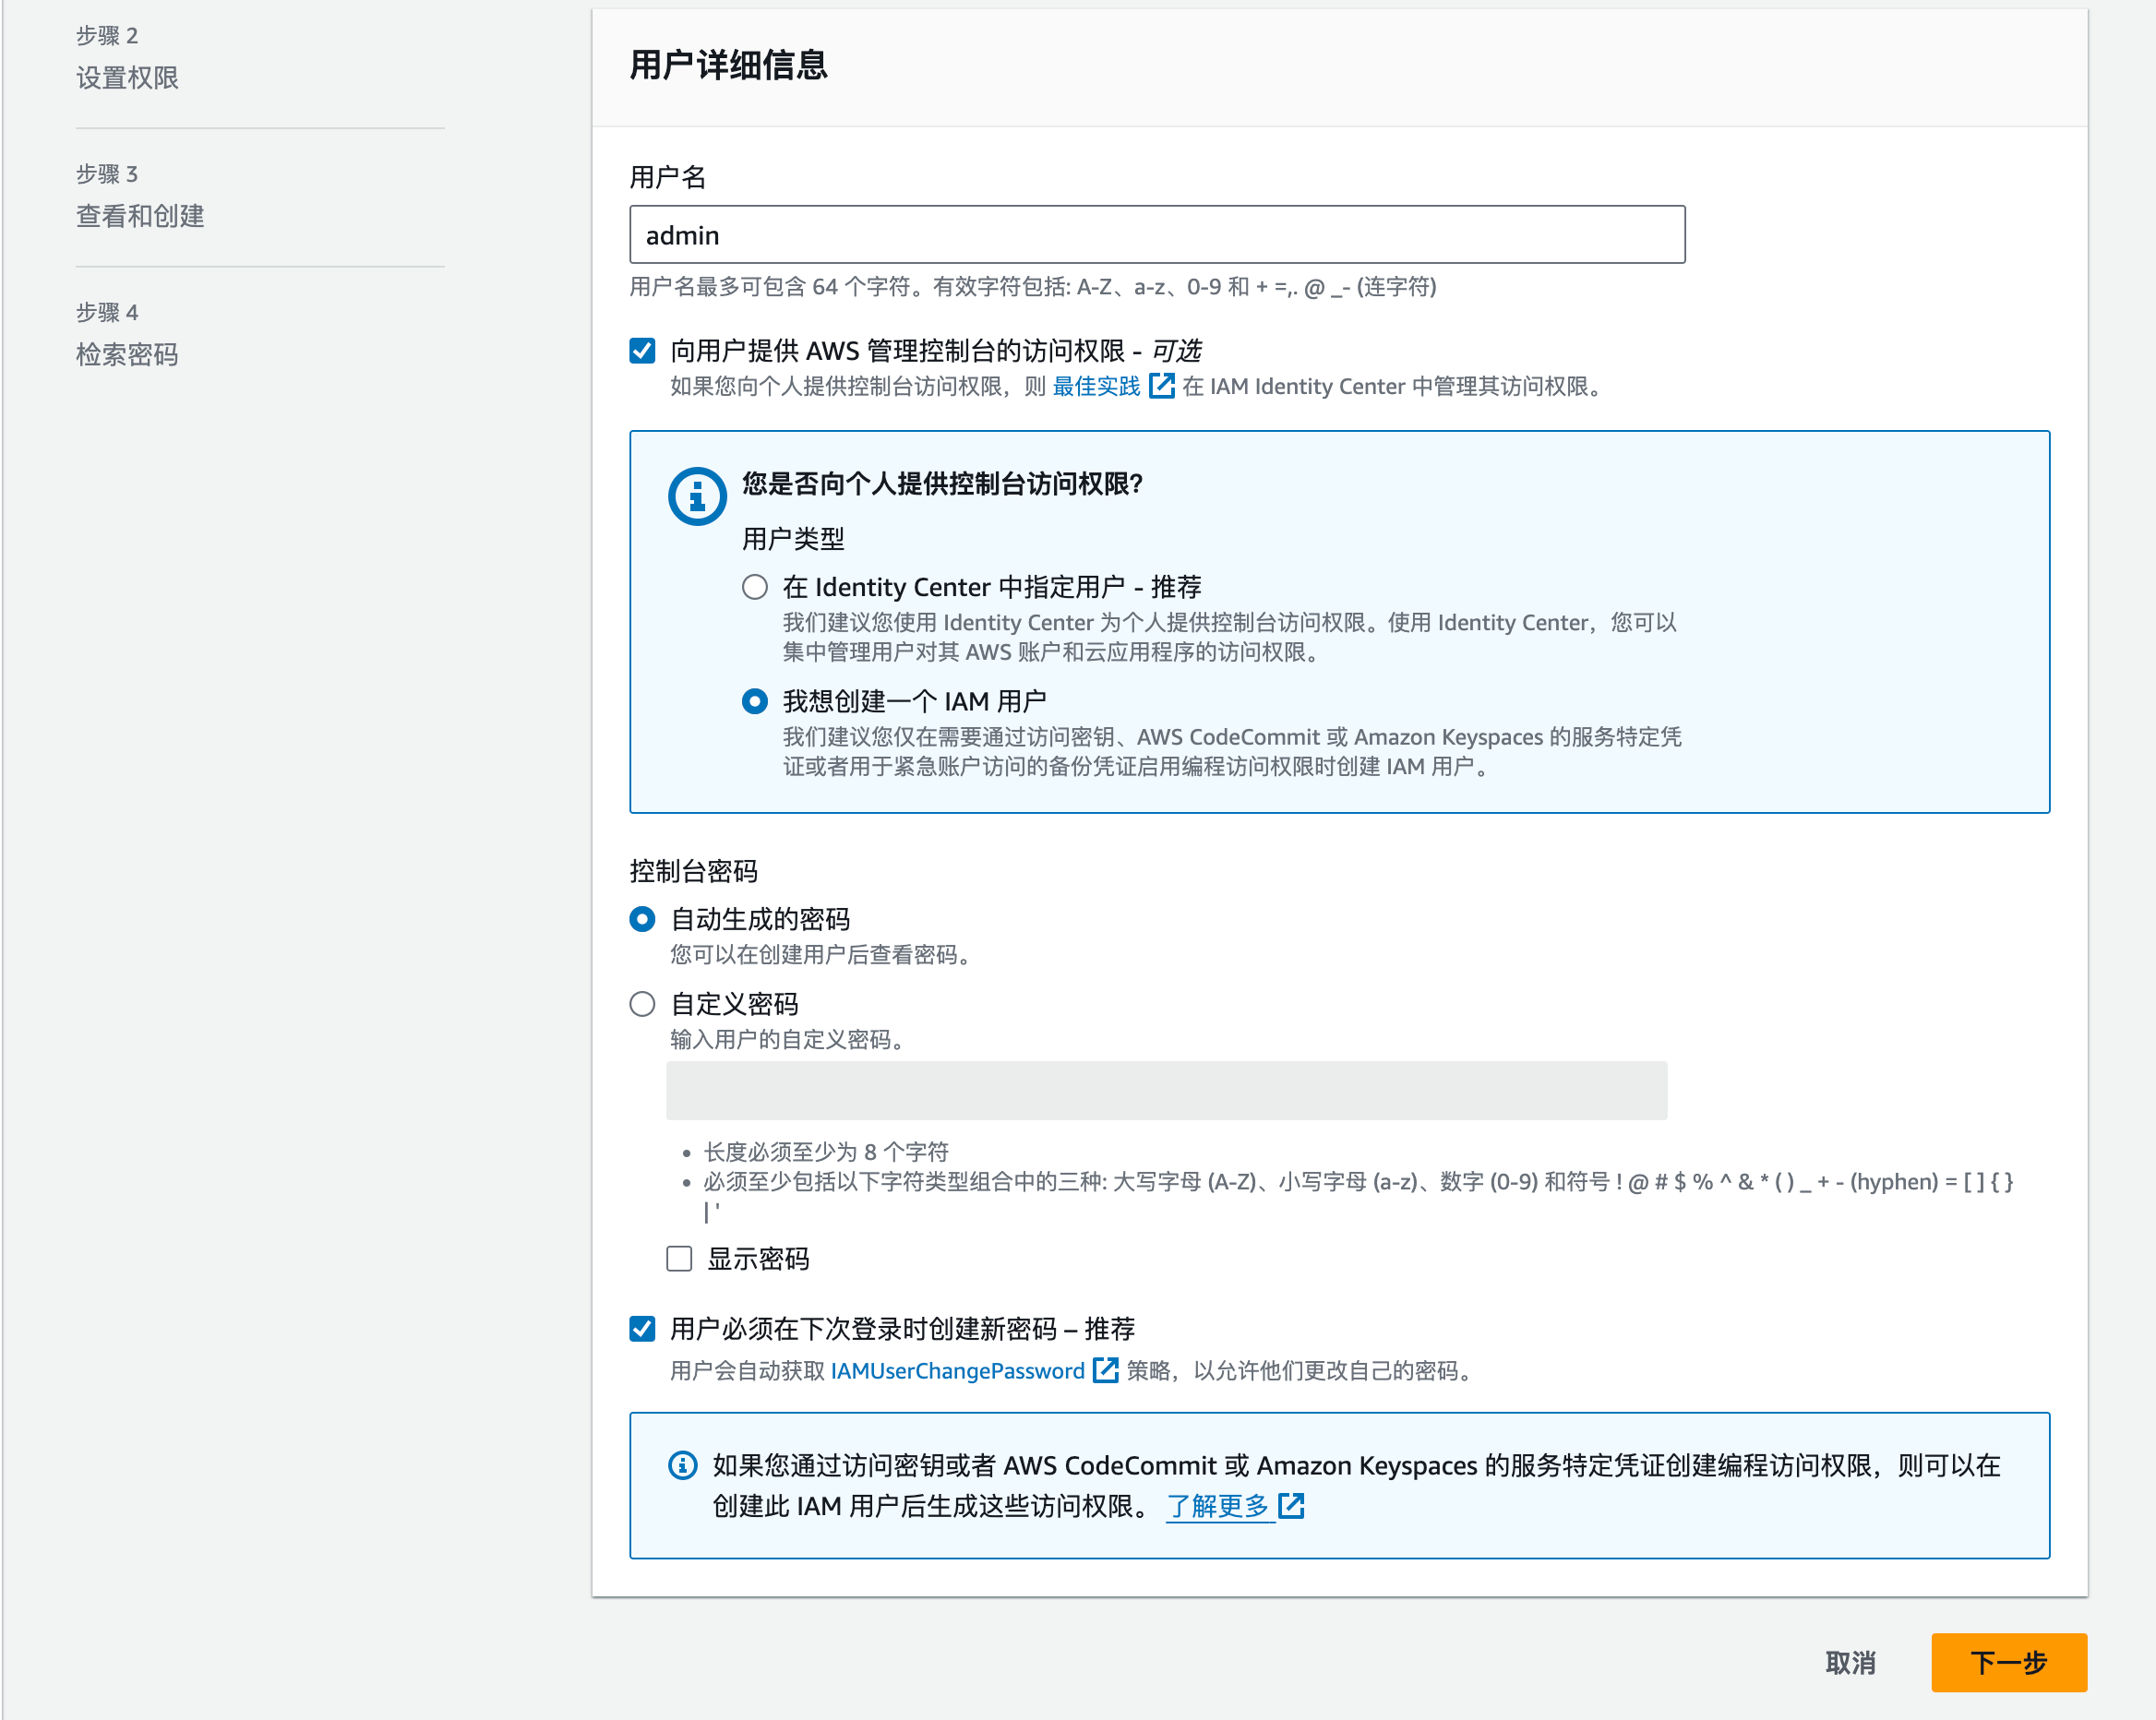Choose 自动生成的密码 radio button
Screen dimensions: 2156x1720
point(642,919)
